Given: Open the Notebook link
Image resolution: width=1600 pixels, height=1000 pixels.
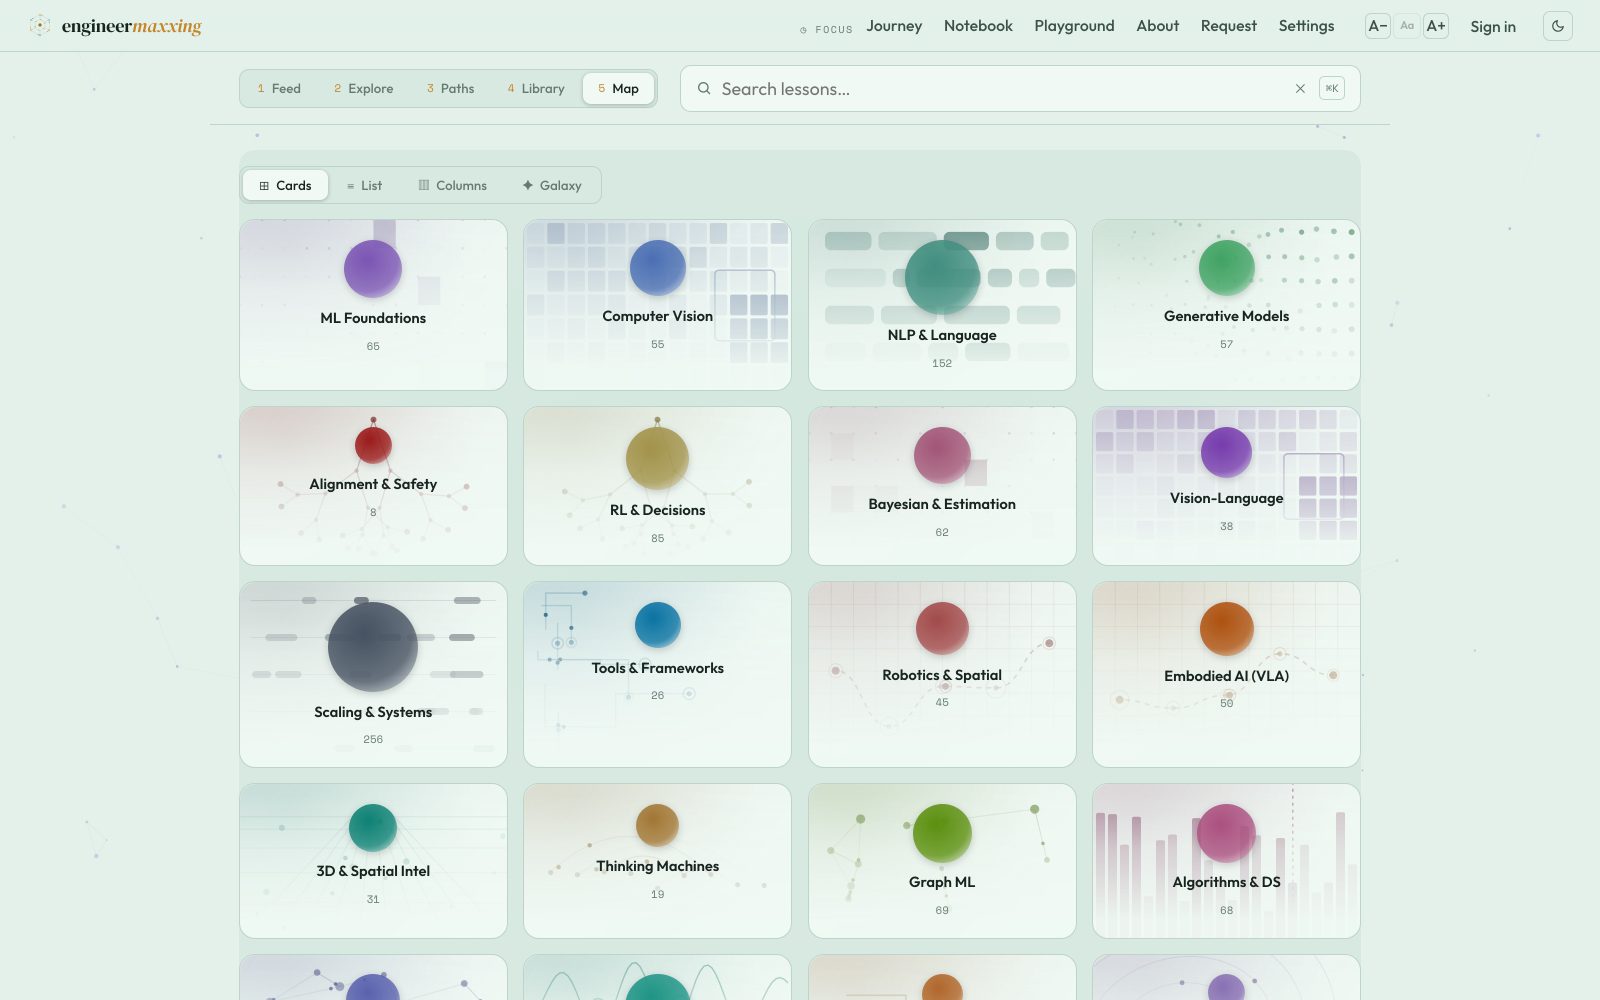Looking at the screenshot, I should (978, 26).
